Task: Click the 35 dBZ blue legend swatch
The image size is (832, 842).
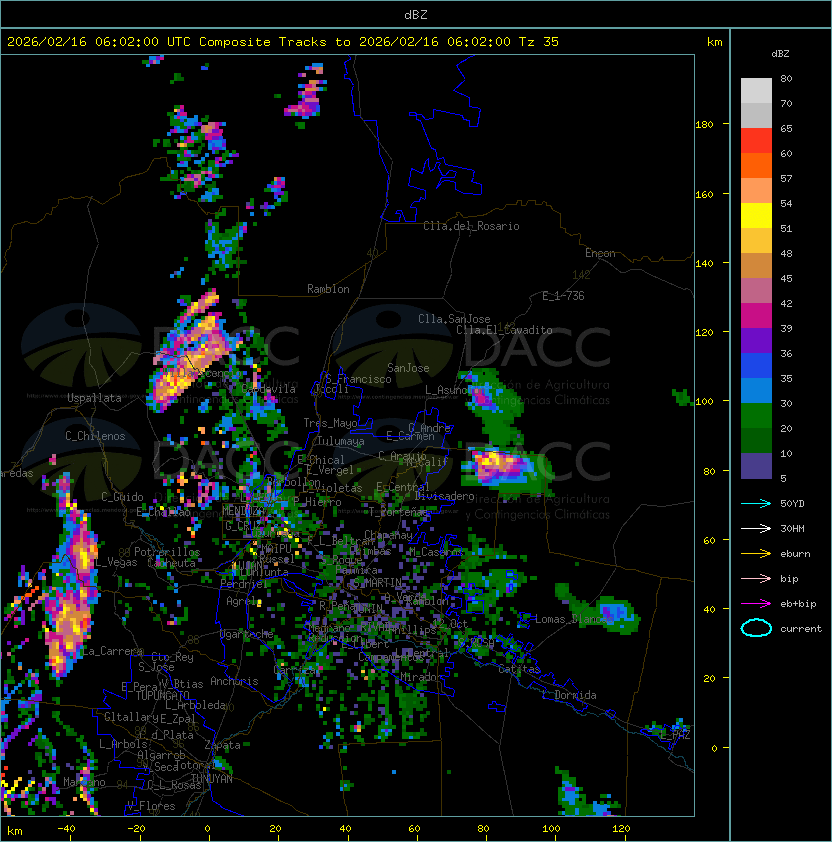Action: 756,391
